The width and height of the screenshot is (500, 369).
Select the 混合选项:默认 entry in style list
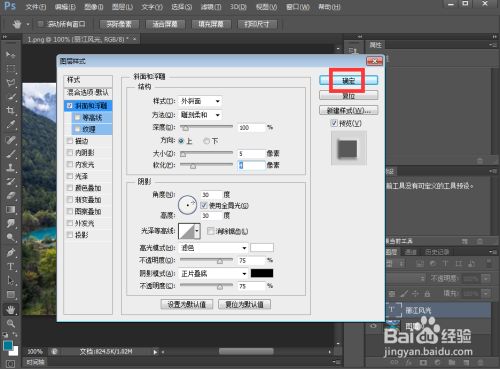[88, 92]
